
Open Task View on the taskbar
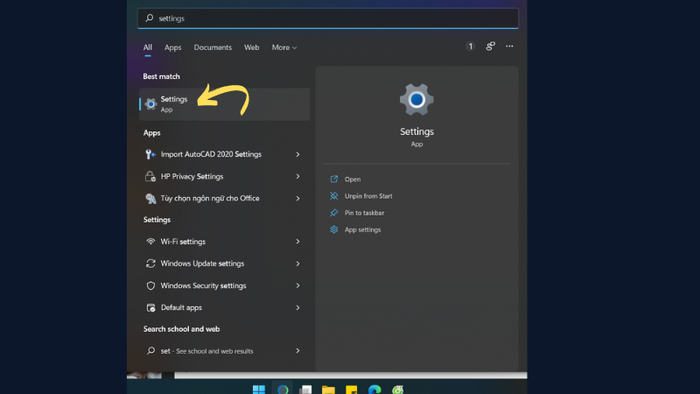[305, 389]
